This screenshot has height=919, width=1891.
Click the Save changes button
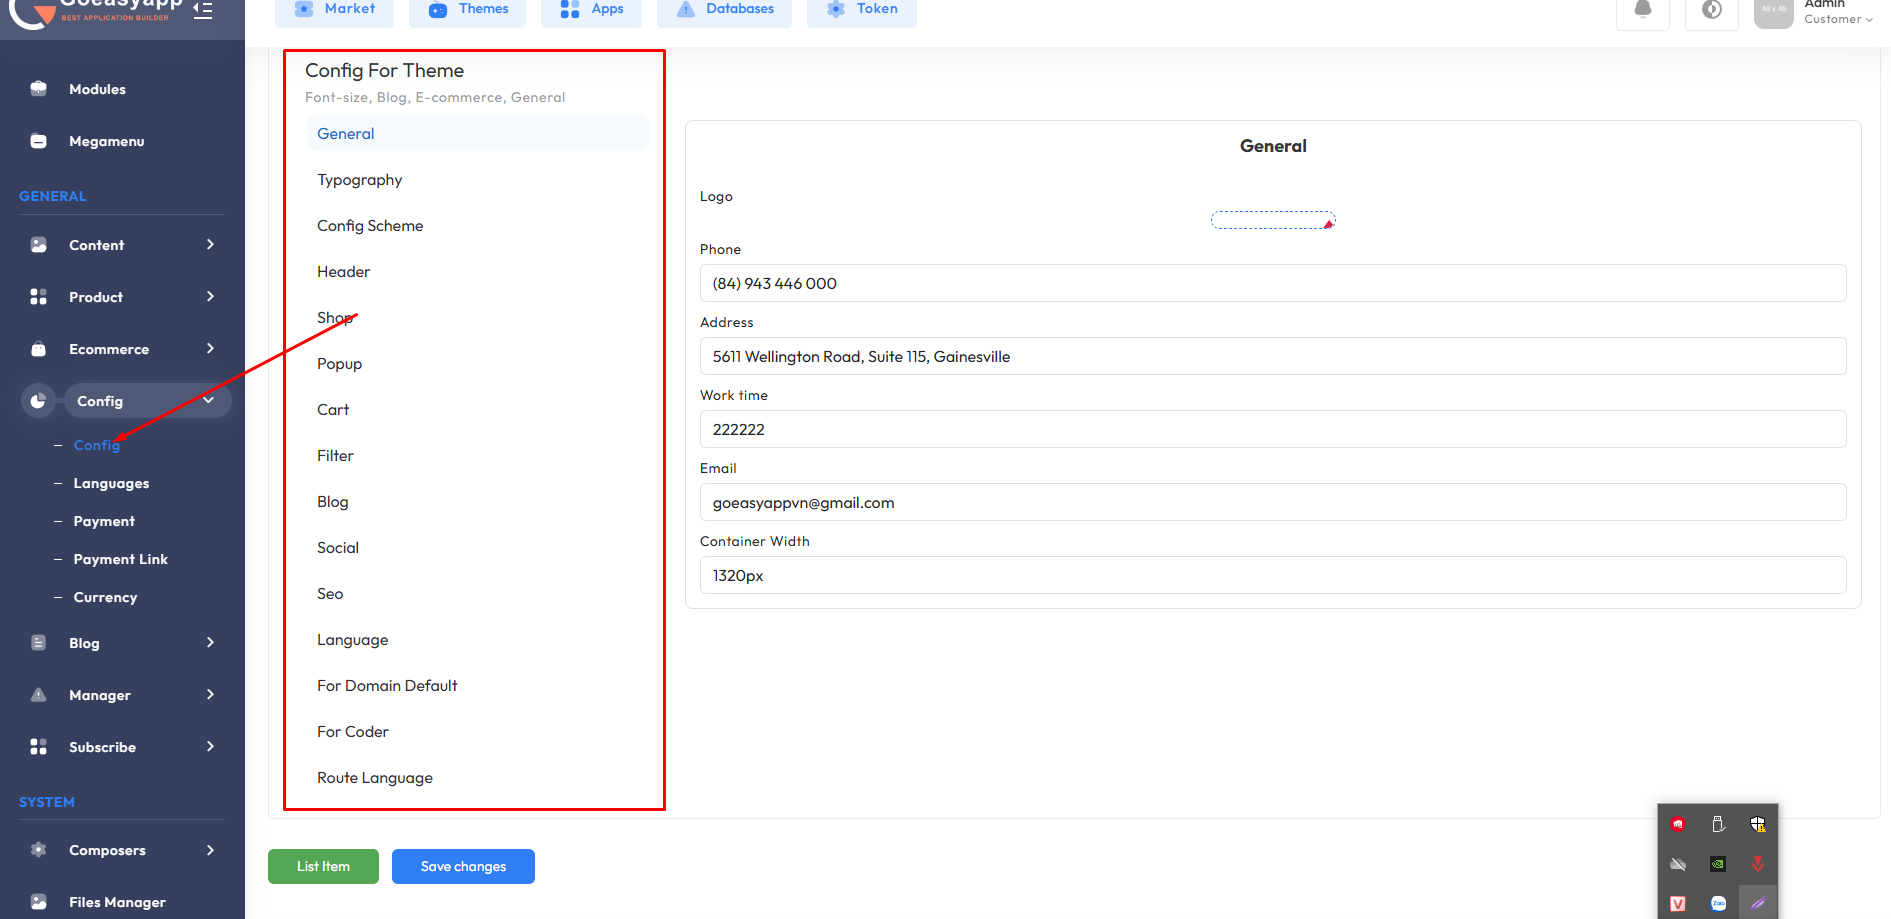click(463, 866)
